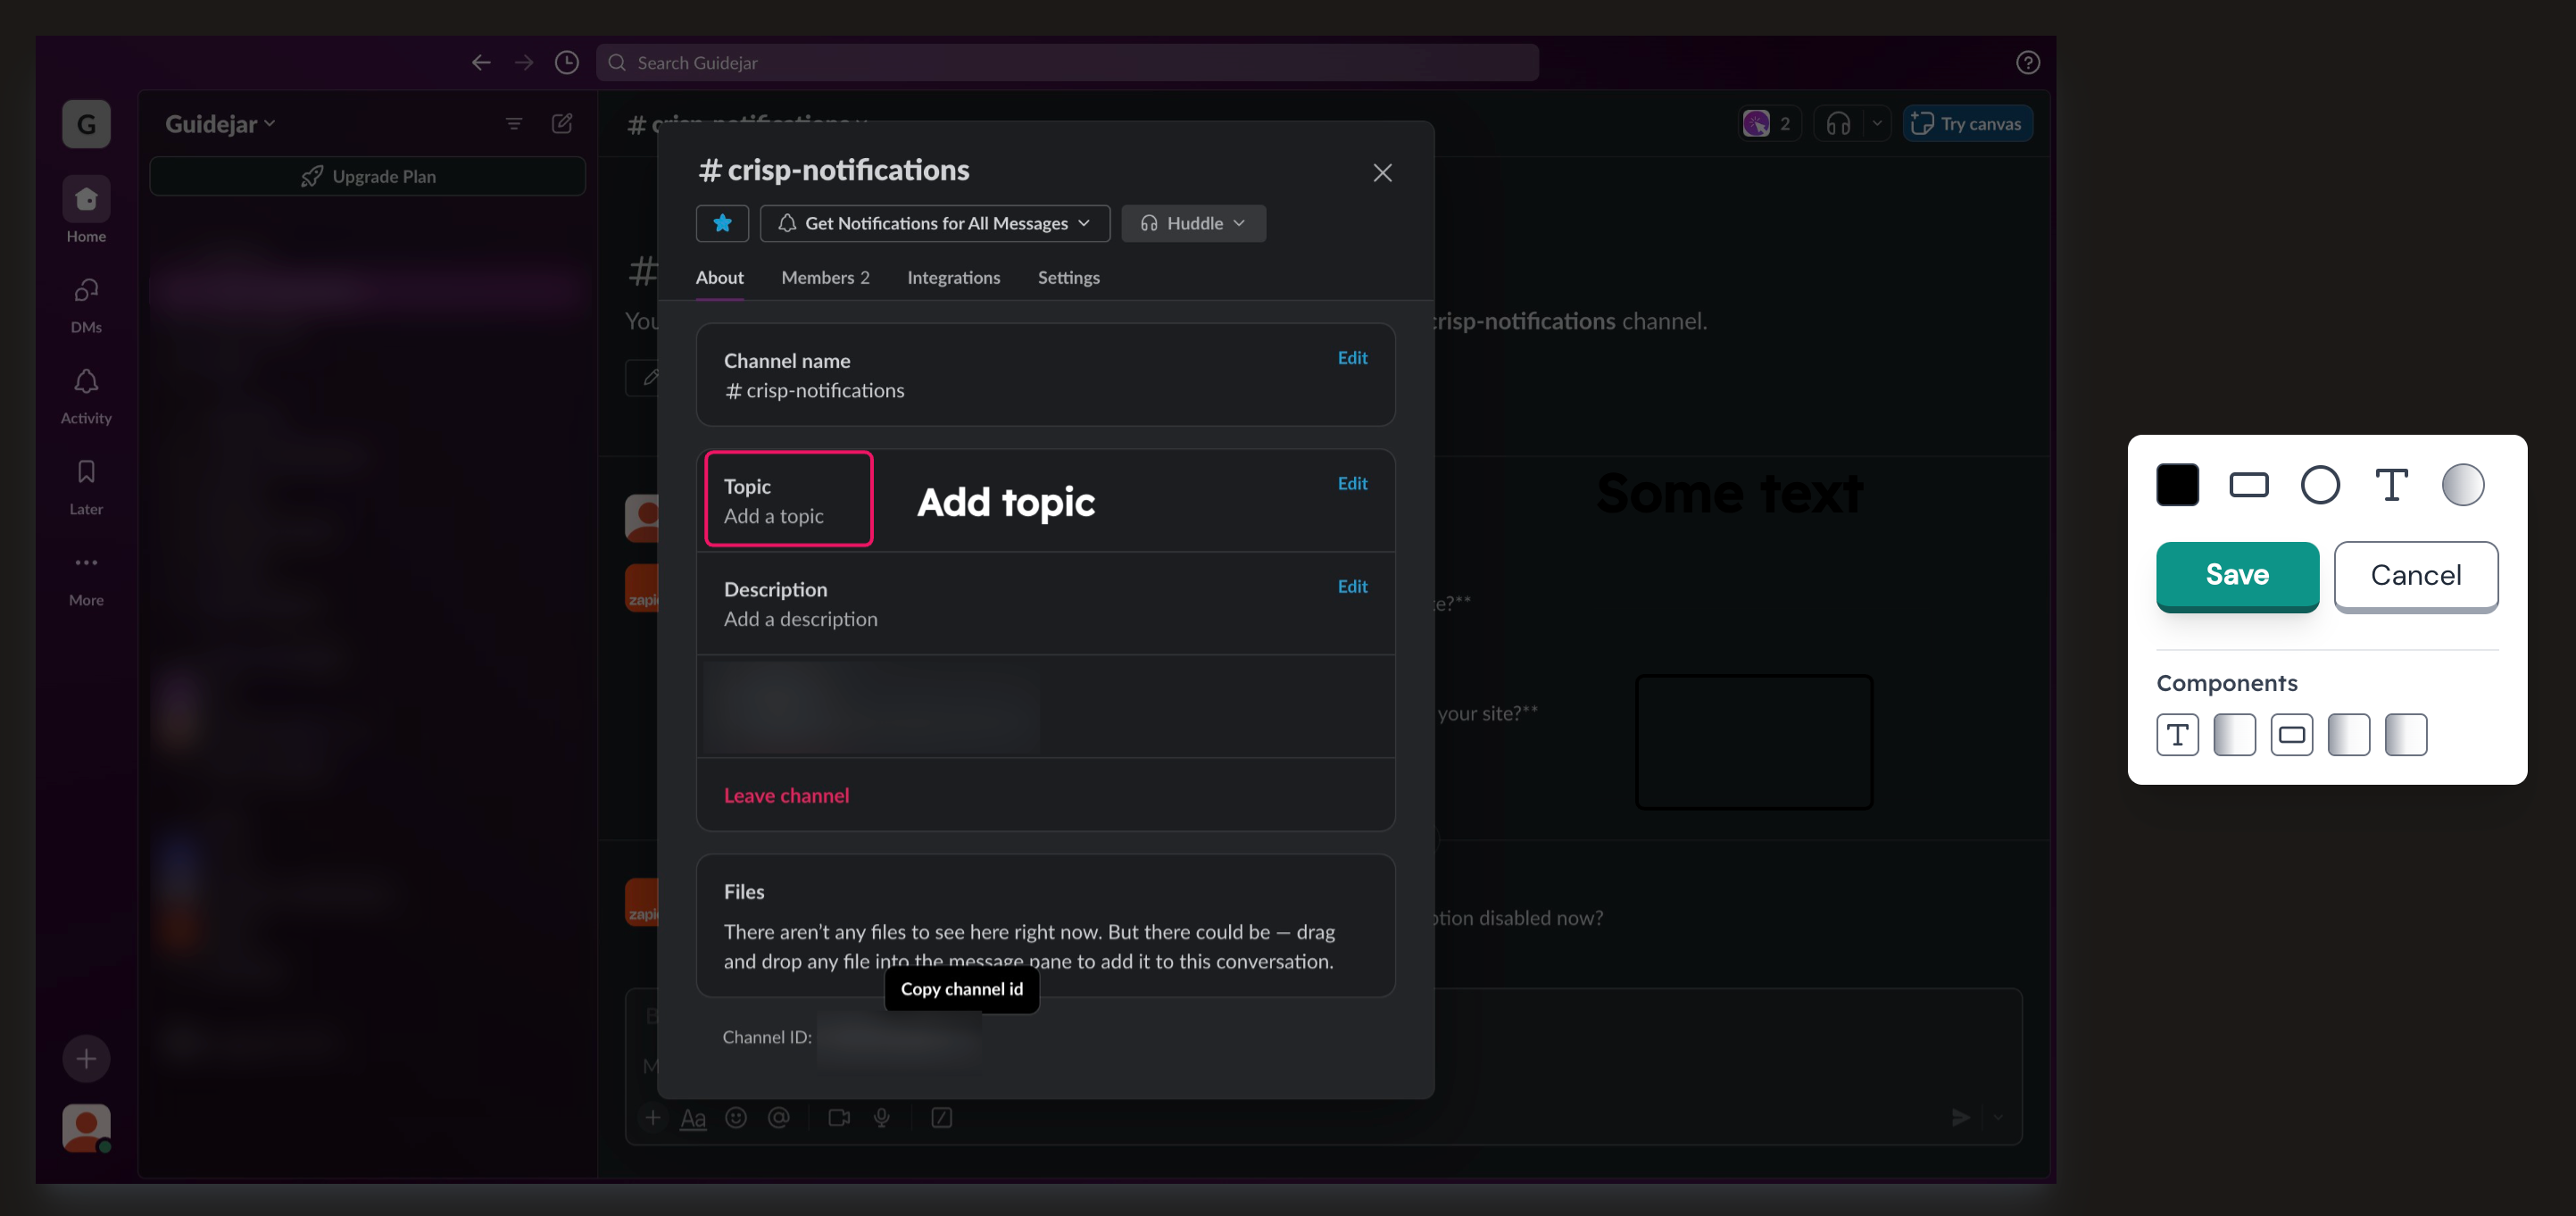Viewport: 2576px width, 1216px height.
Task: Edit the Description
Action: [1352, 587]
